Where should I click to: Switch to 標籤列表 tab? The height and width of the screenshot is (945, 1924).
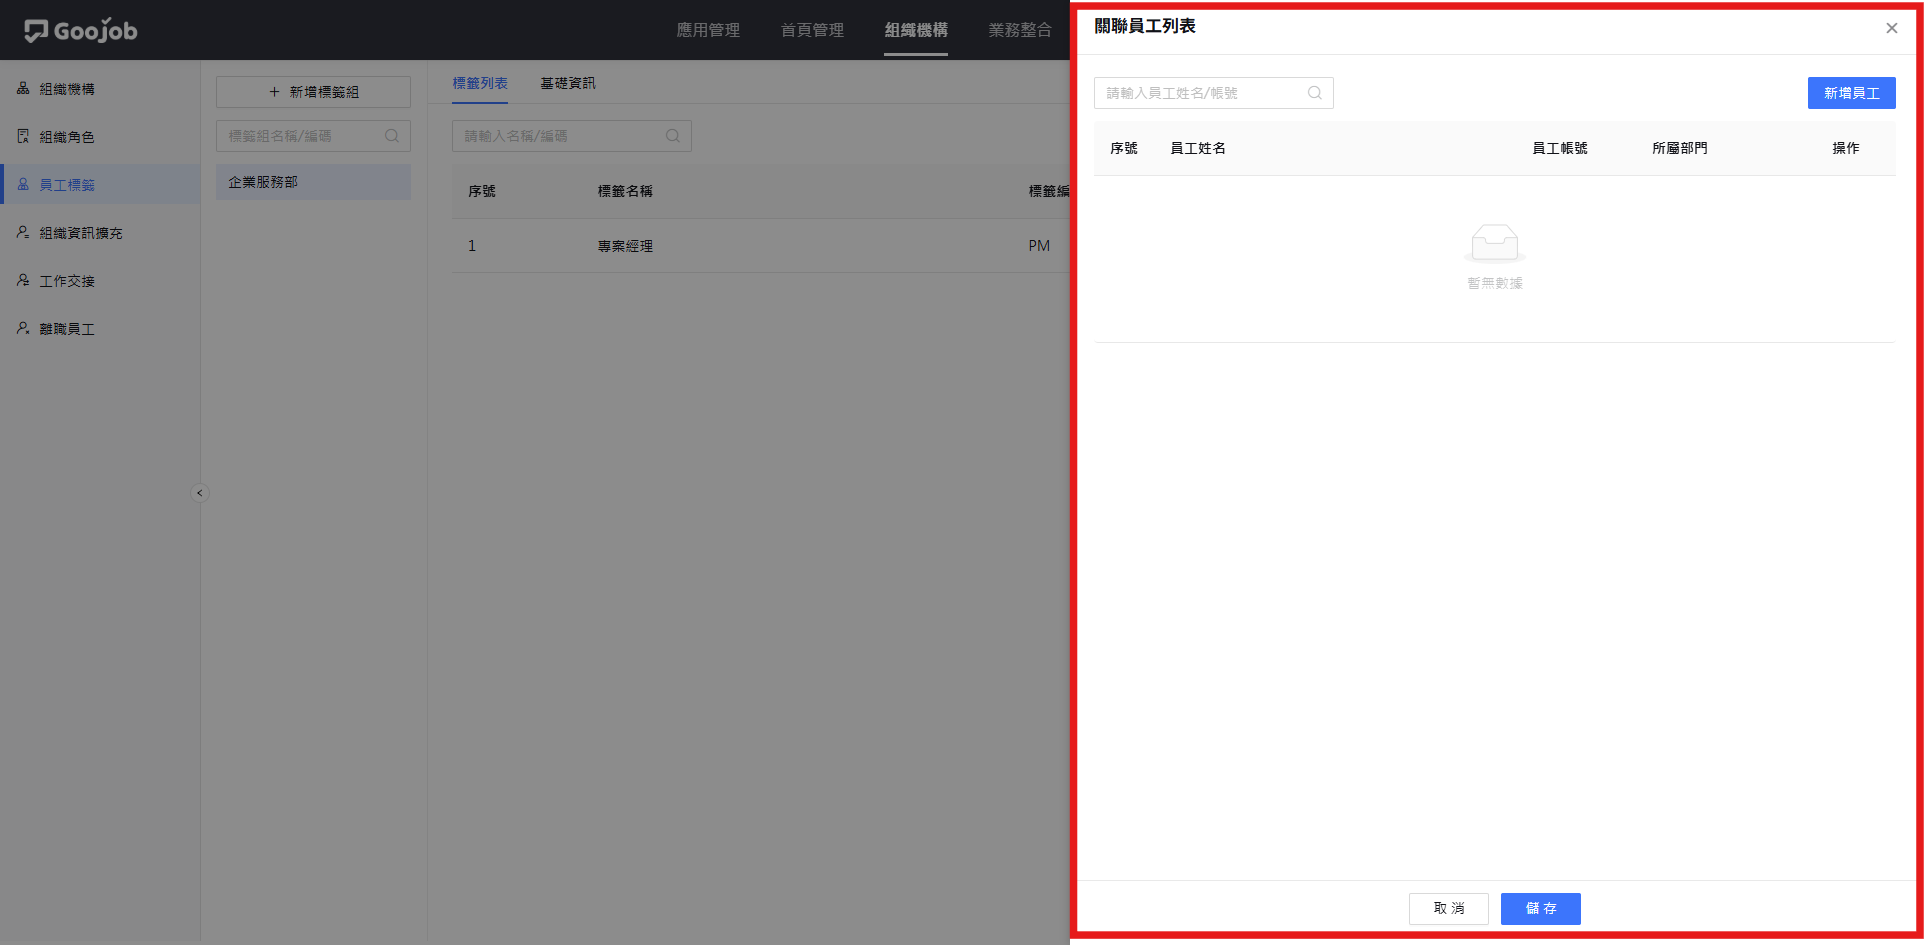(480, 83)
